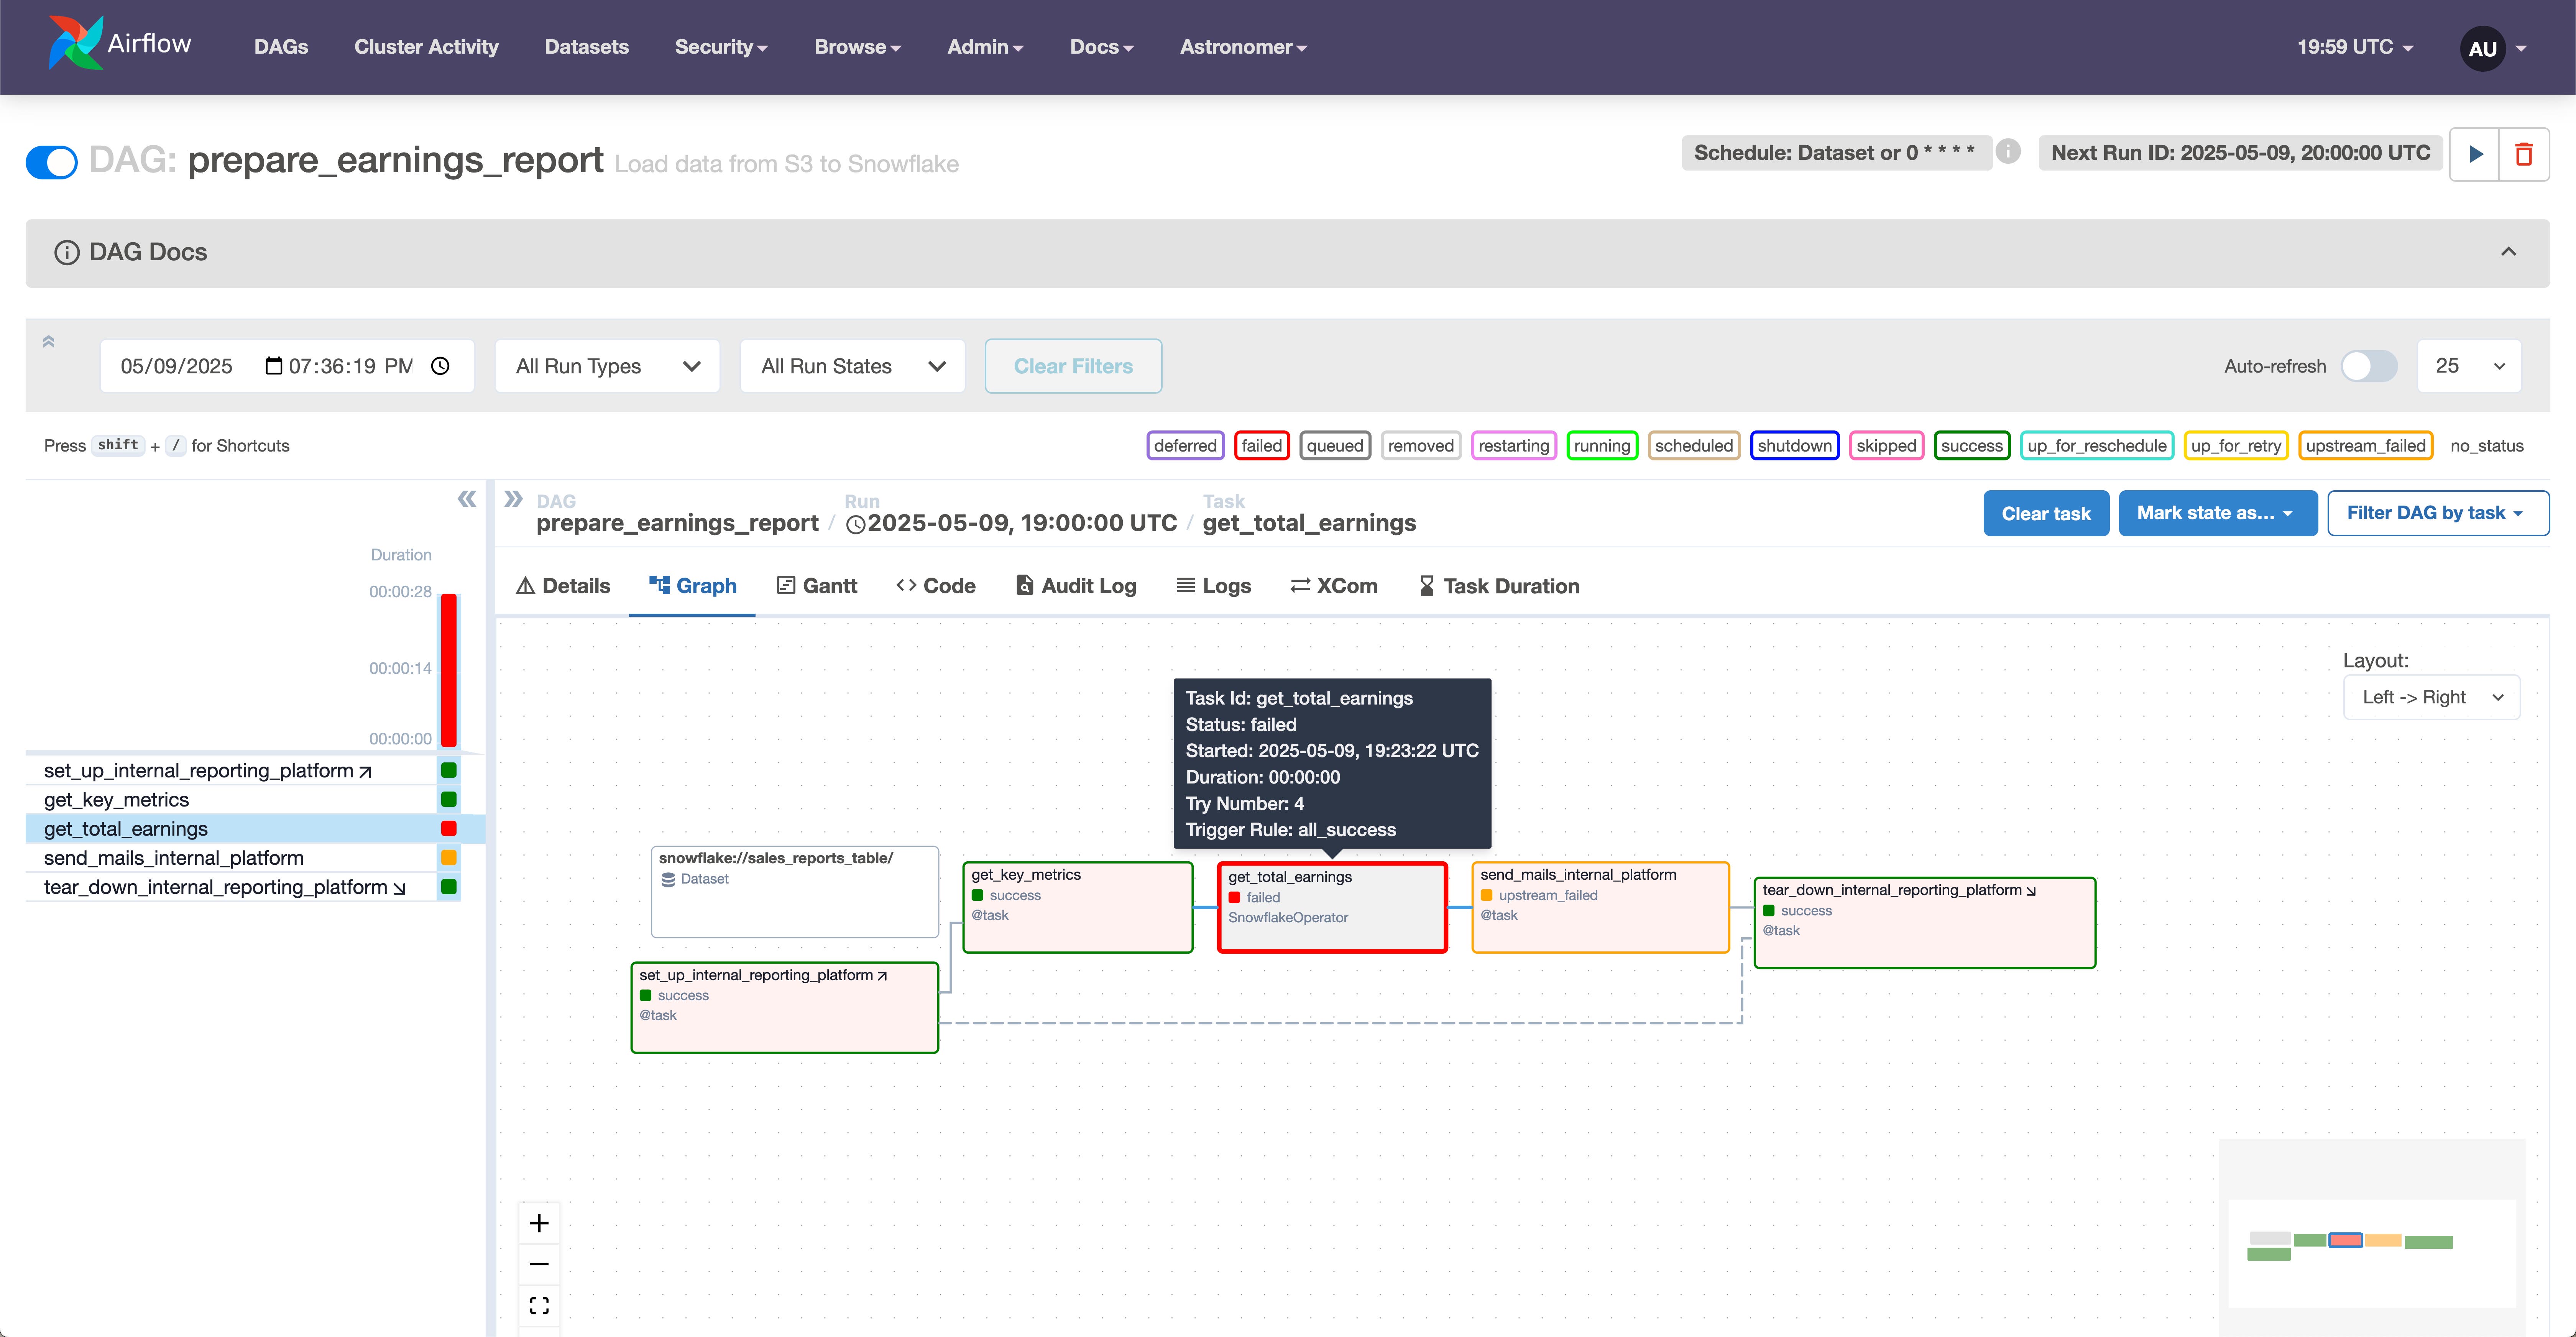The image size is (2576, 1337).
Task: Toggle the failed status legend filter
Action: pyautogui.click(x=1261, y=446)
